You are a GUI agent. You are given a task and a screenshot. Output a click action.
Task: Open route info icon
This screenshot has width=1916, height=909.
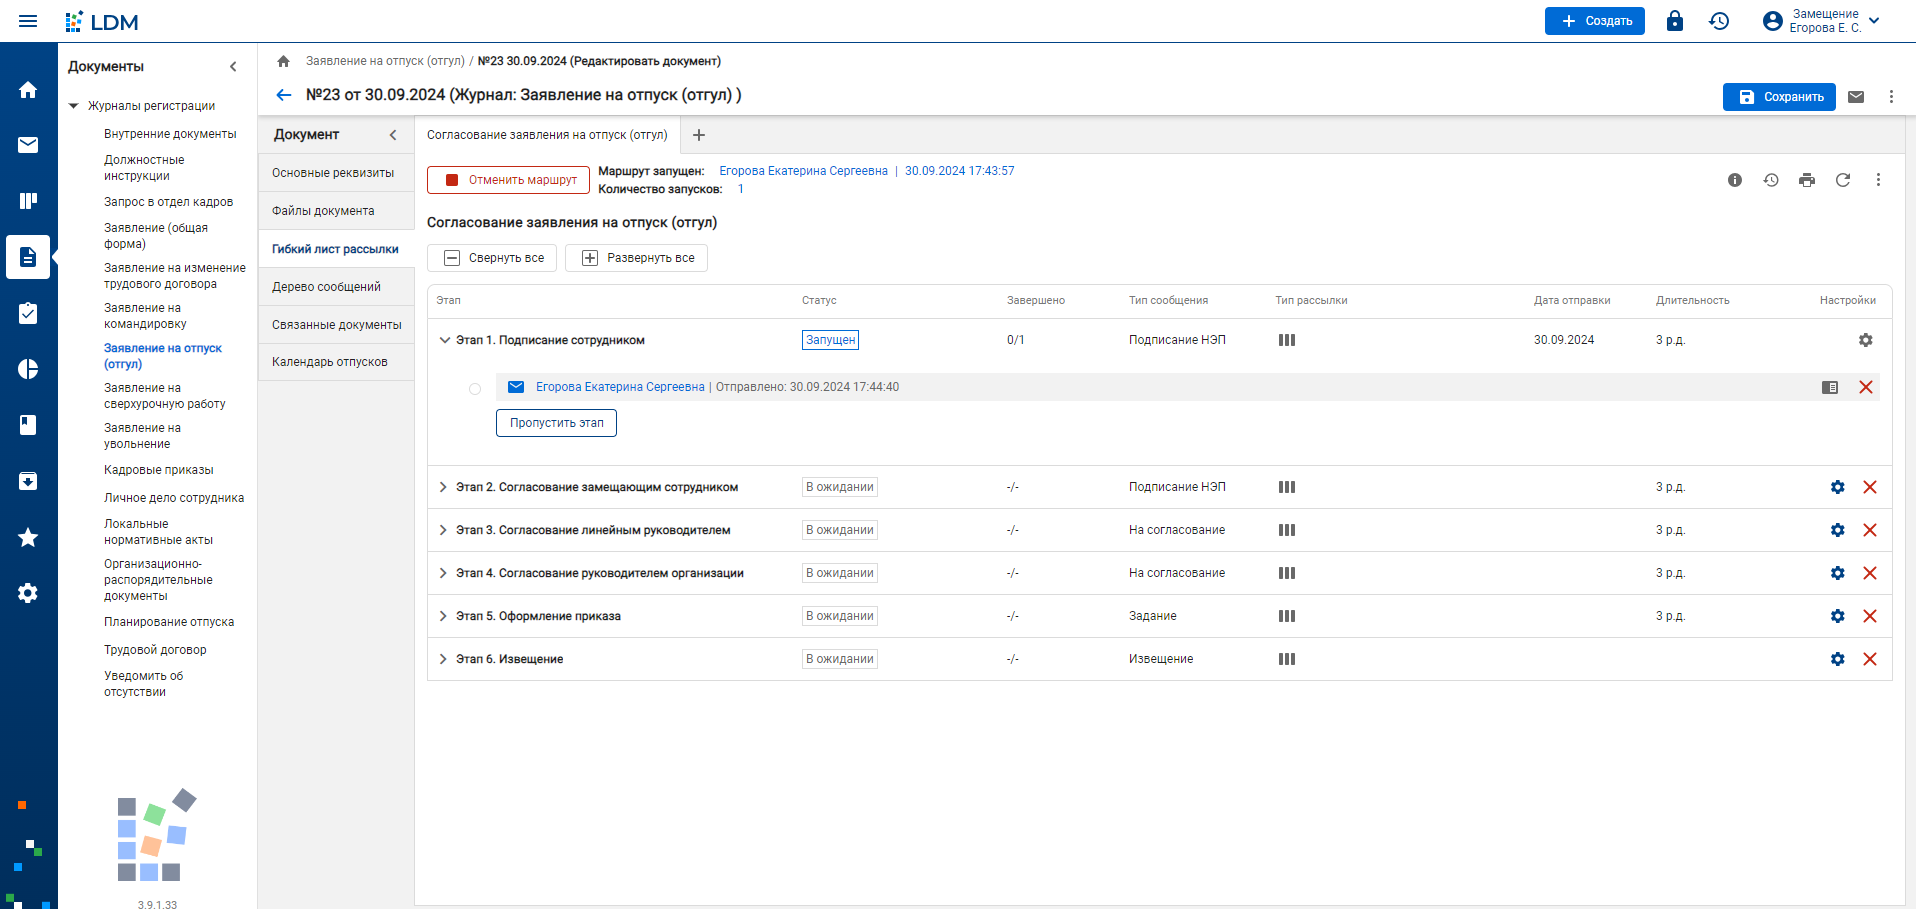(1734, 180)
